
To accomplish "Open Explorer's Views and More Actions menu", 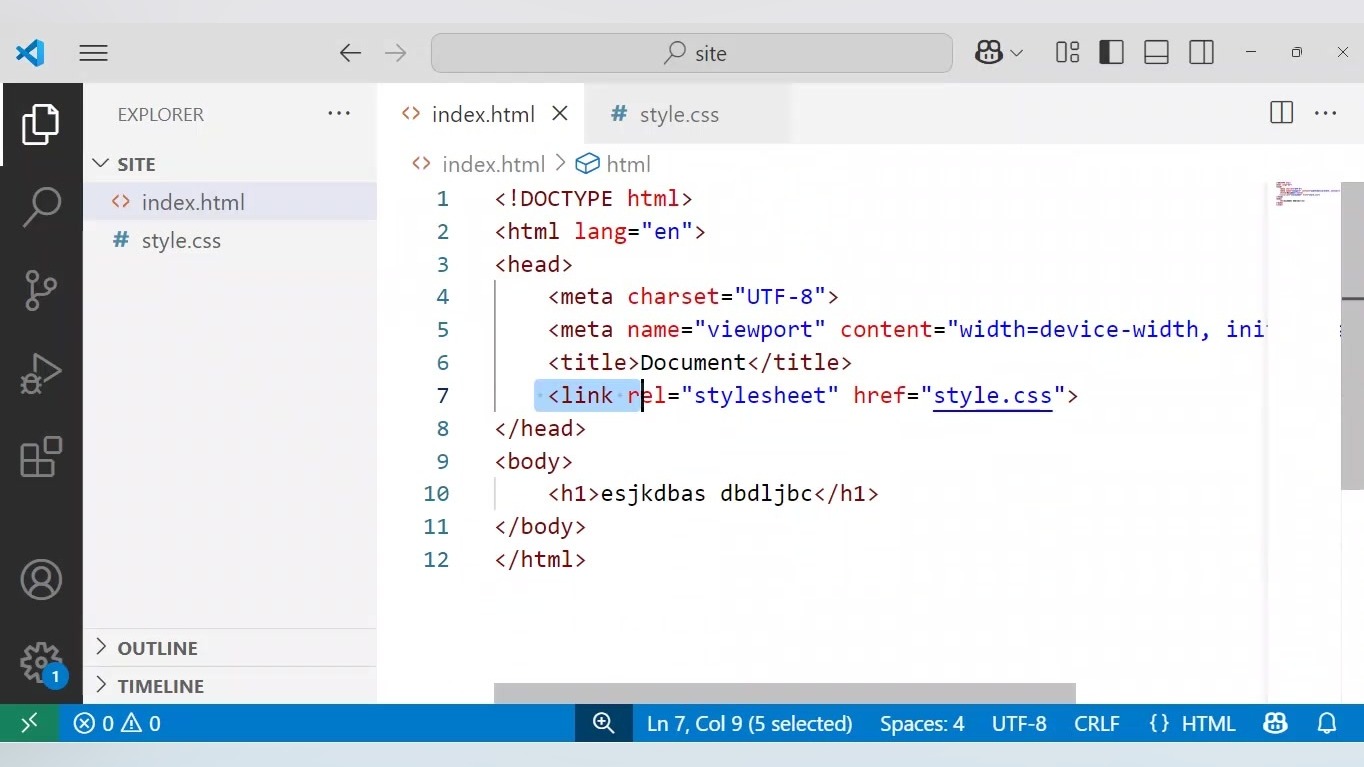I will (x=339, y=114).
